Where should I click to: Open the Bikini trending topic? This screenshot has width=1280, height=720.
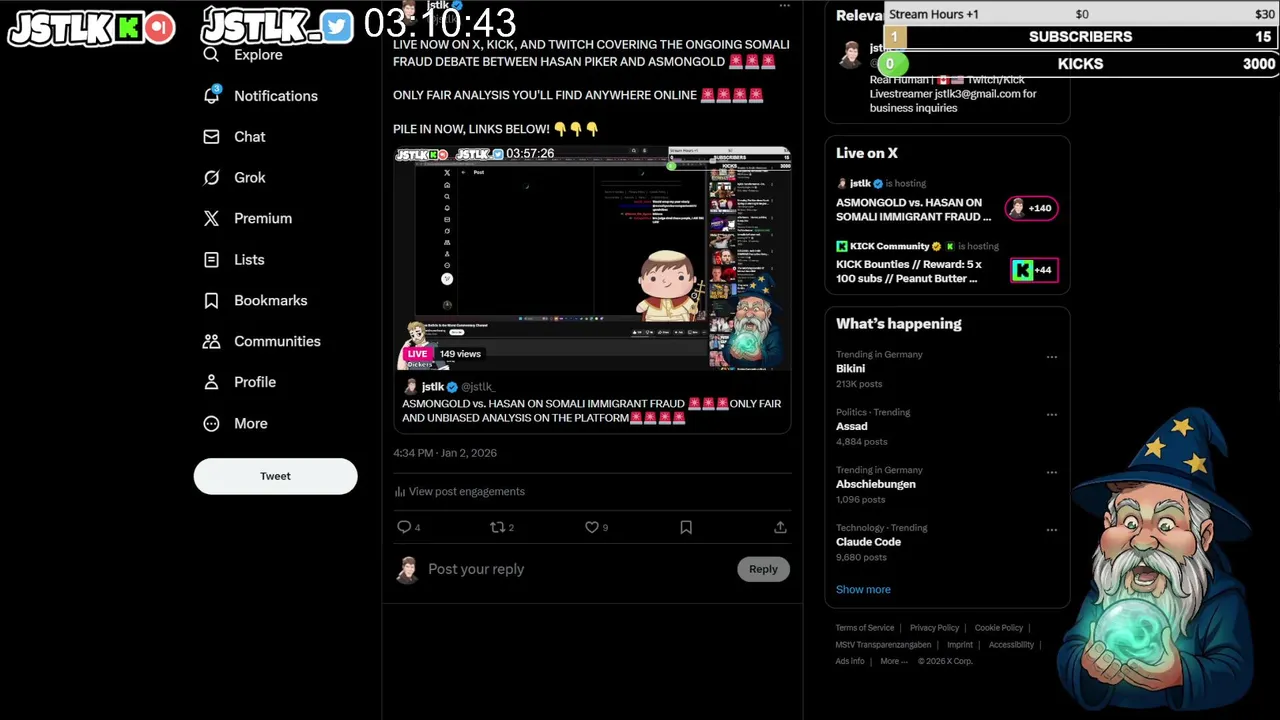click(x=850, y=369)
